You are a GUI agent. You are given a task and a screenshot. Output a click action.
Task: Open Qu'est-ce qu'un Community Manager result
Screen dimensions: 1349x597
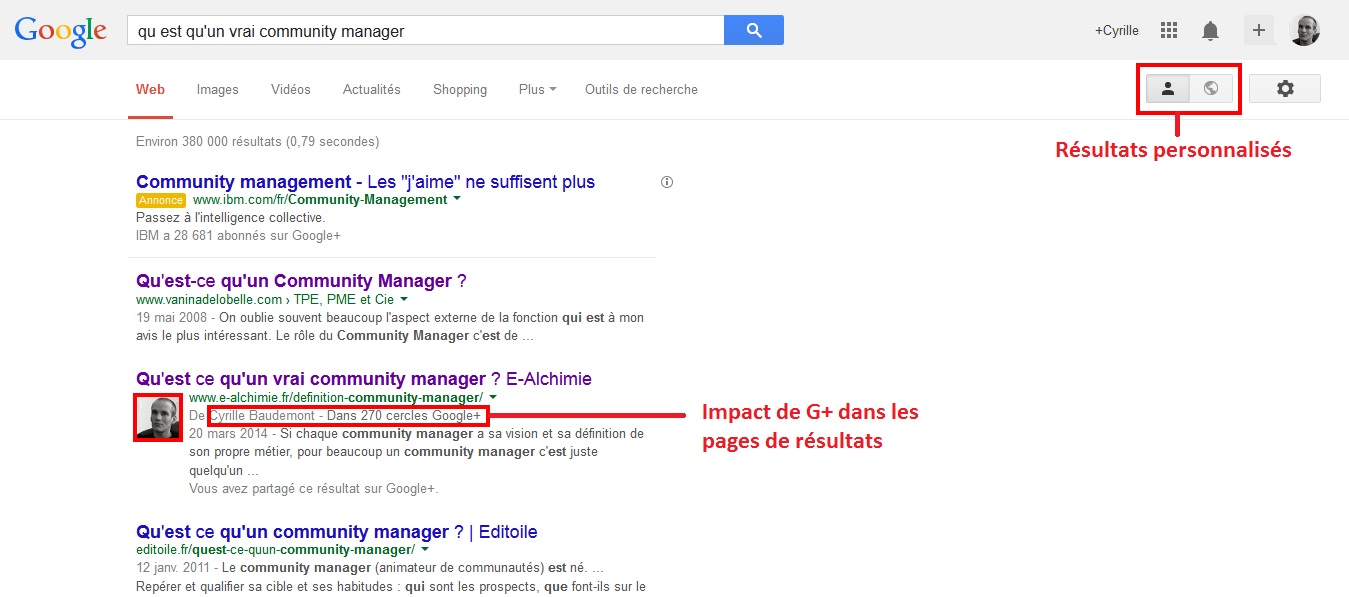301,281
